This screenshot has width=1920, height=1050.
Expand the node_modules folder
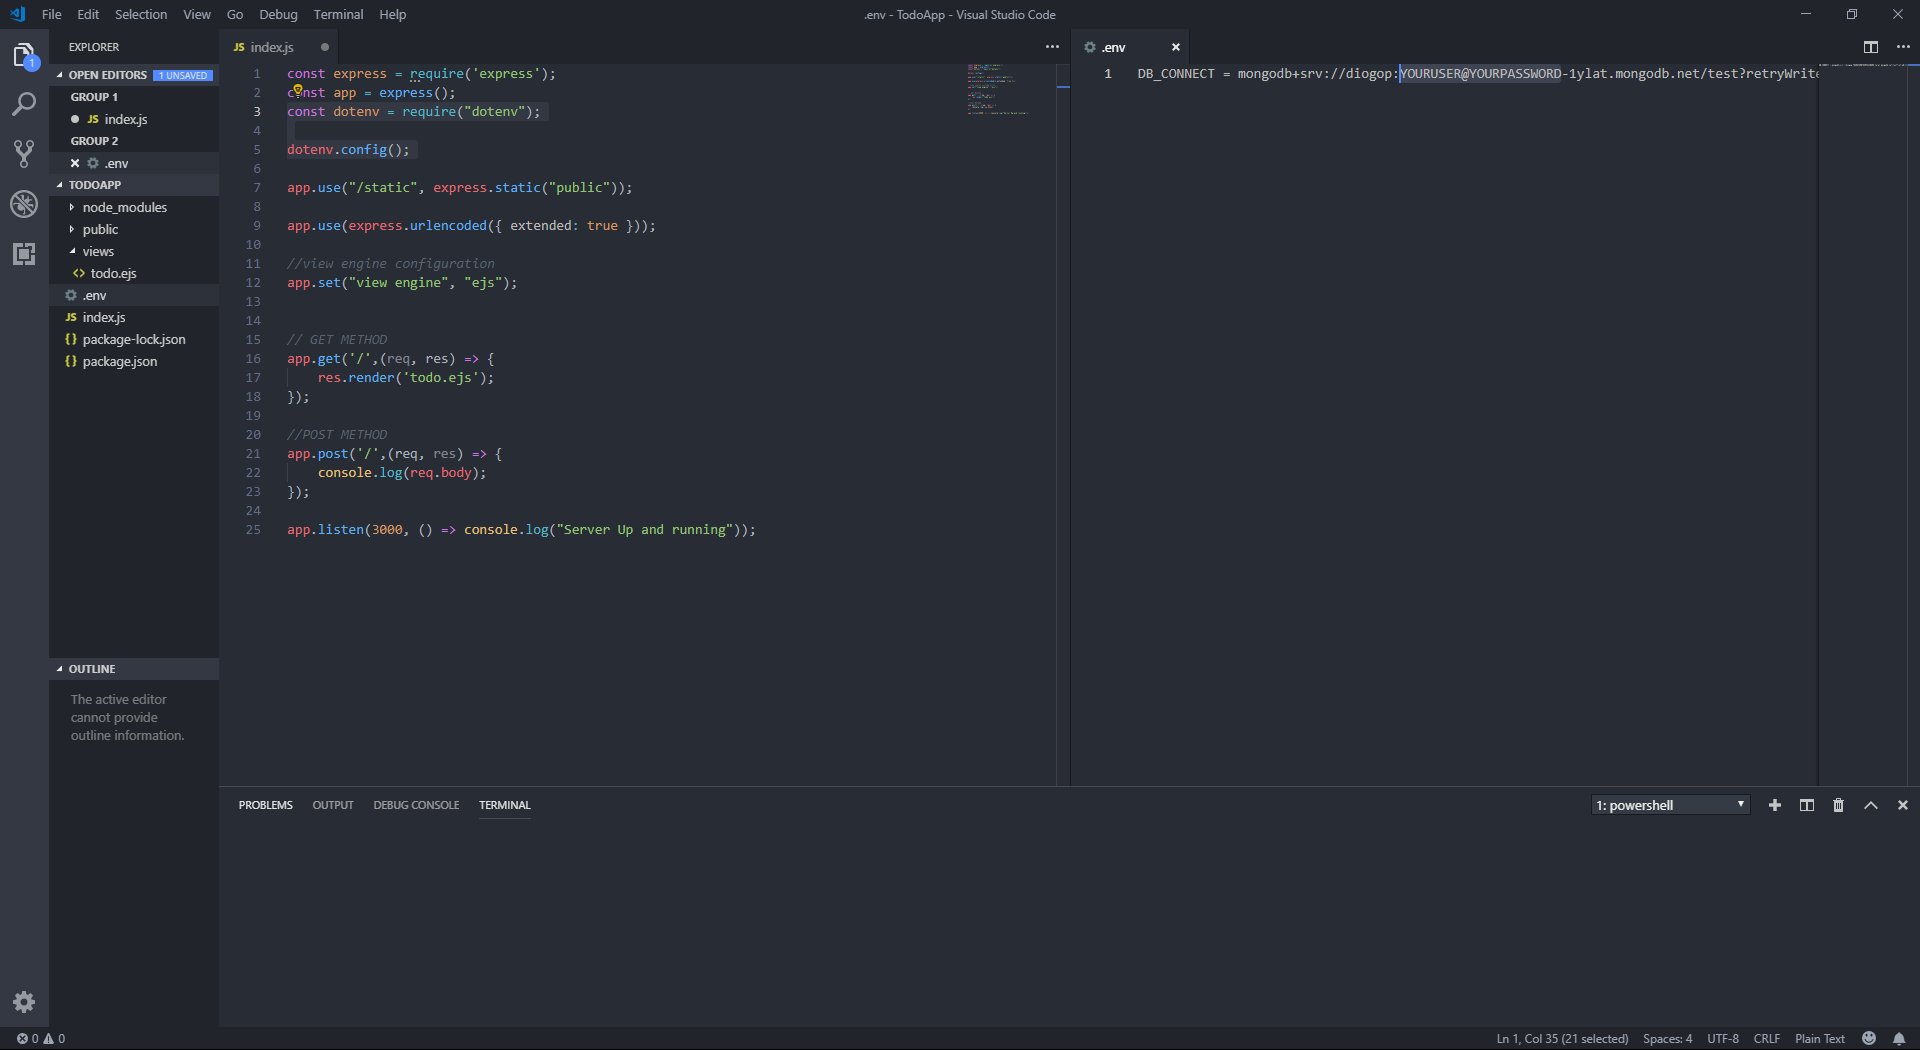tap(123, 207)
